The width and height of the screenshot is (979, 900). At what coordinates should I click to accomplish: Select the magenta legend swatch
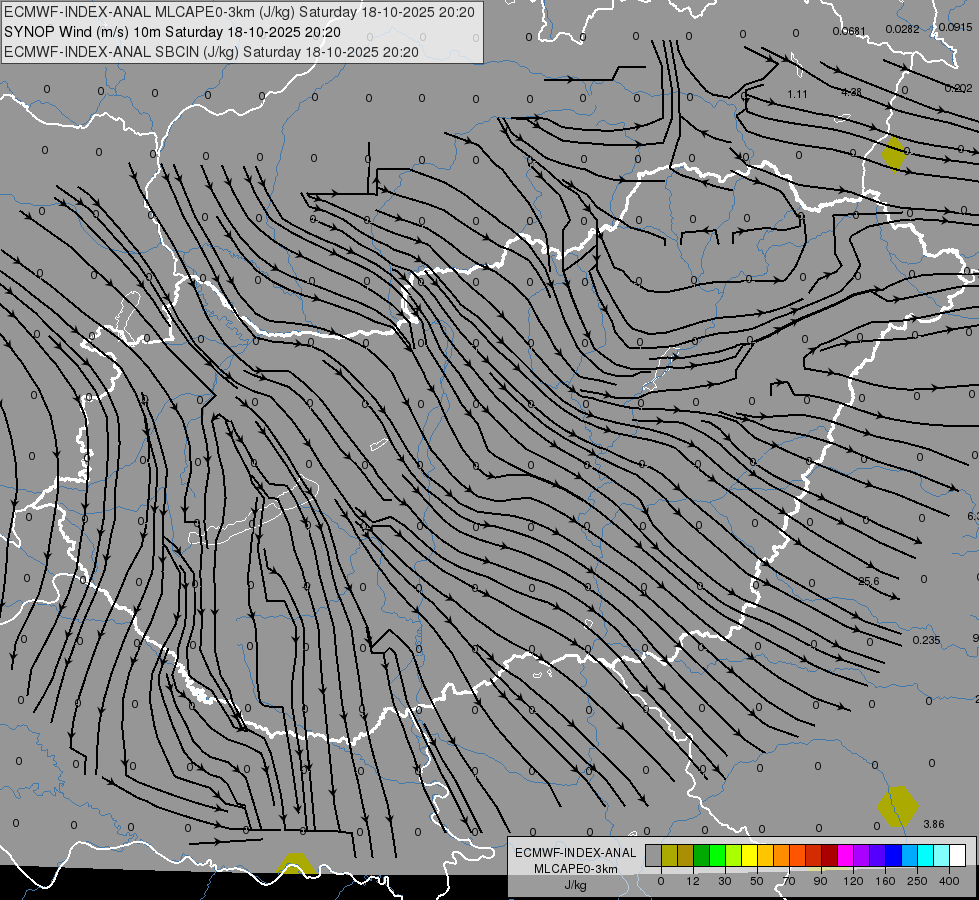pos(846,855)
